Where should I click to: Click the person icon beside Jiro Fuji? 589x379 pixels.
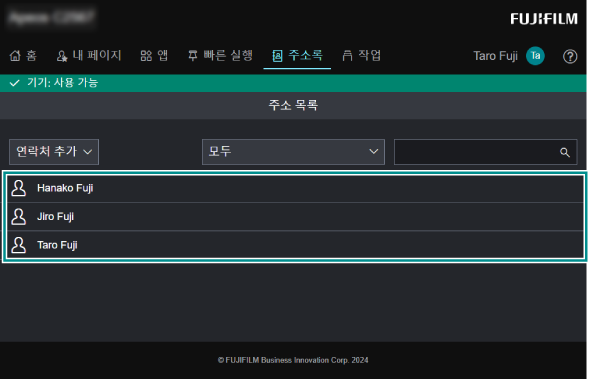18,216
